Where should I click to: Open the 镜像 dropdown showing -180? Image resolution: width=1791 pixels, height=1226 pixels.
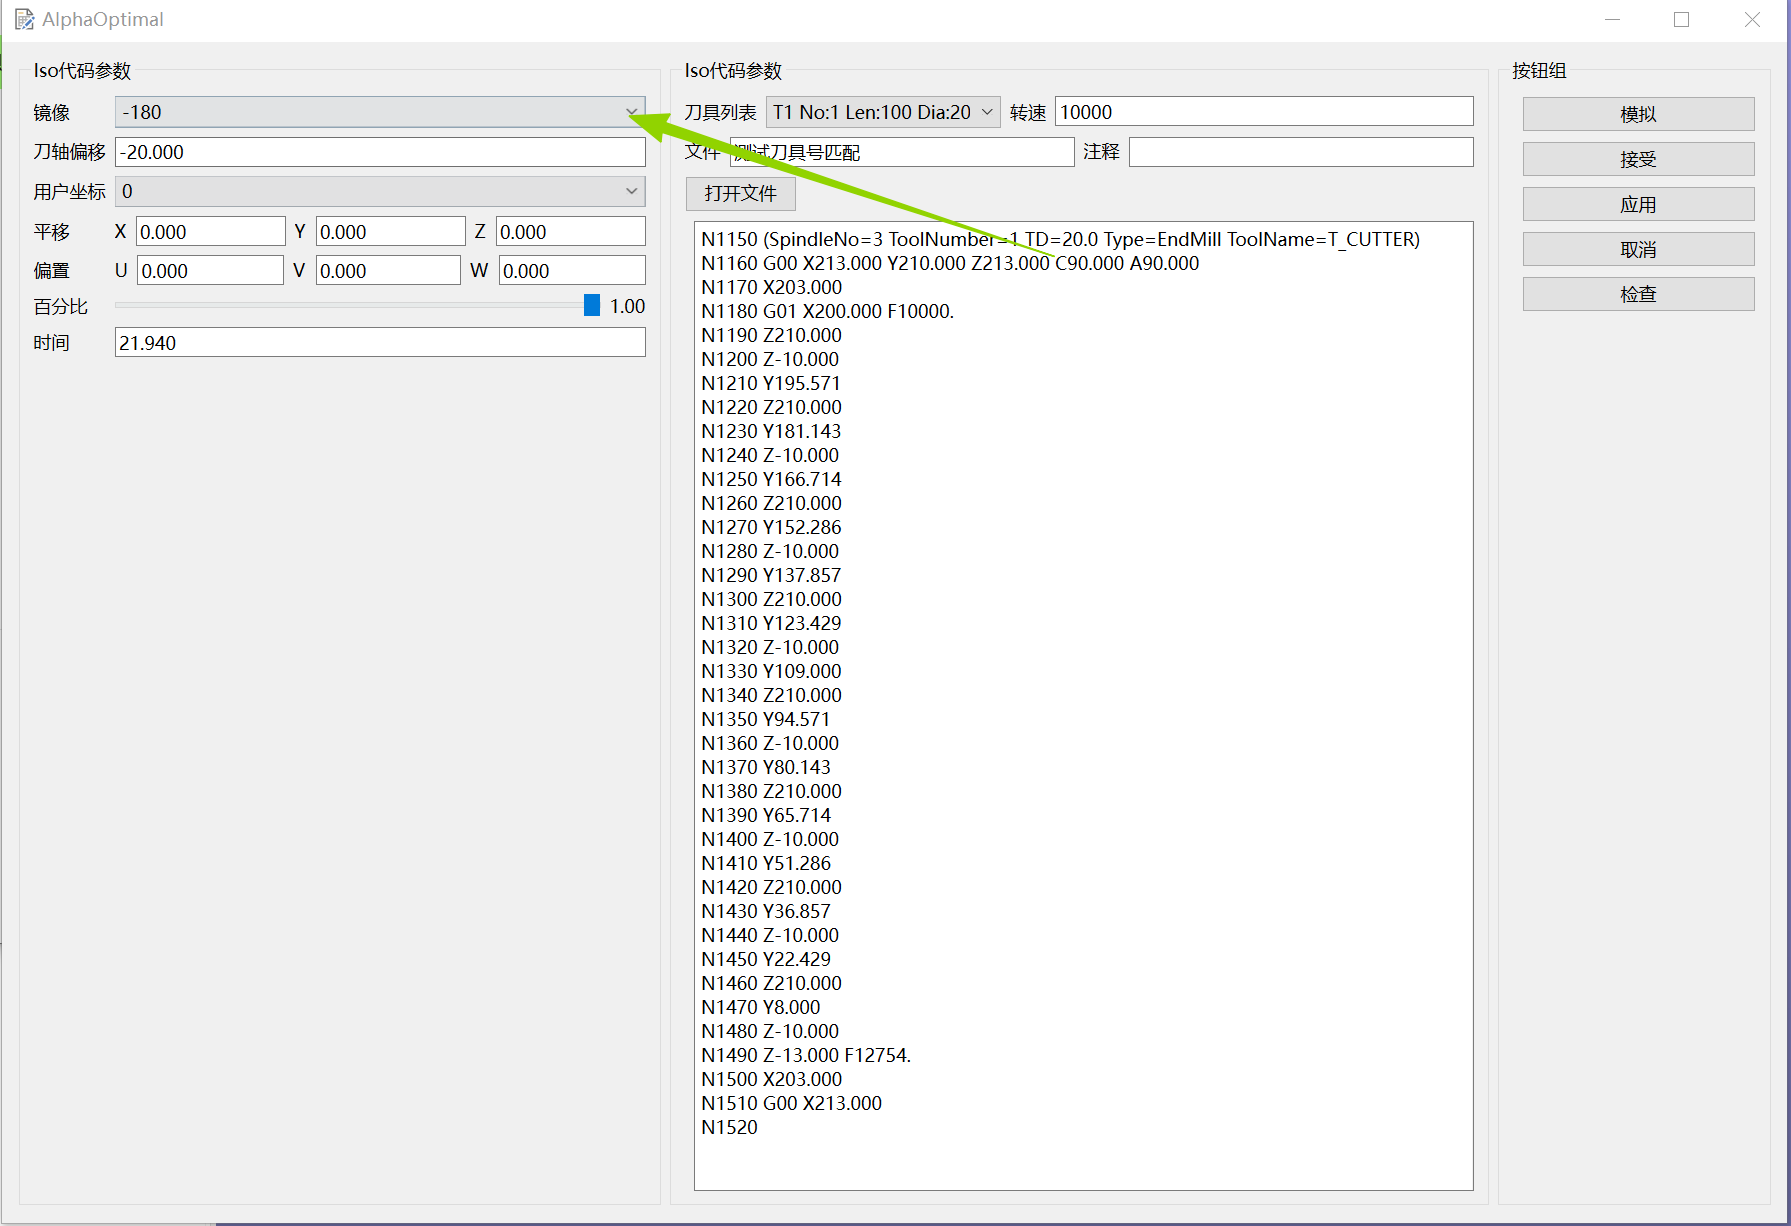coord(379,112)
